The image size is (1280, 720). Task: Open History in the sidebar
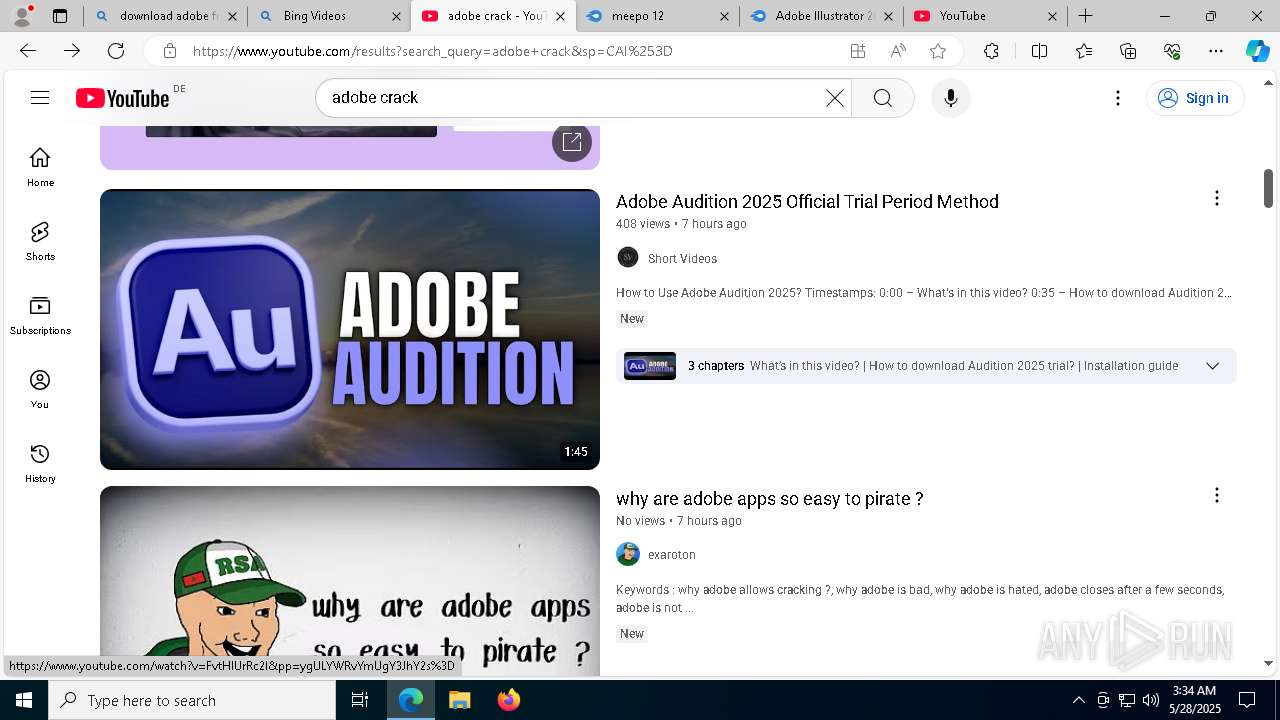tap(40, 463)
